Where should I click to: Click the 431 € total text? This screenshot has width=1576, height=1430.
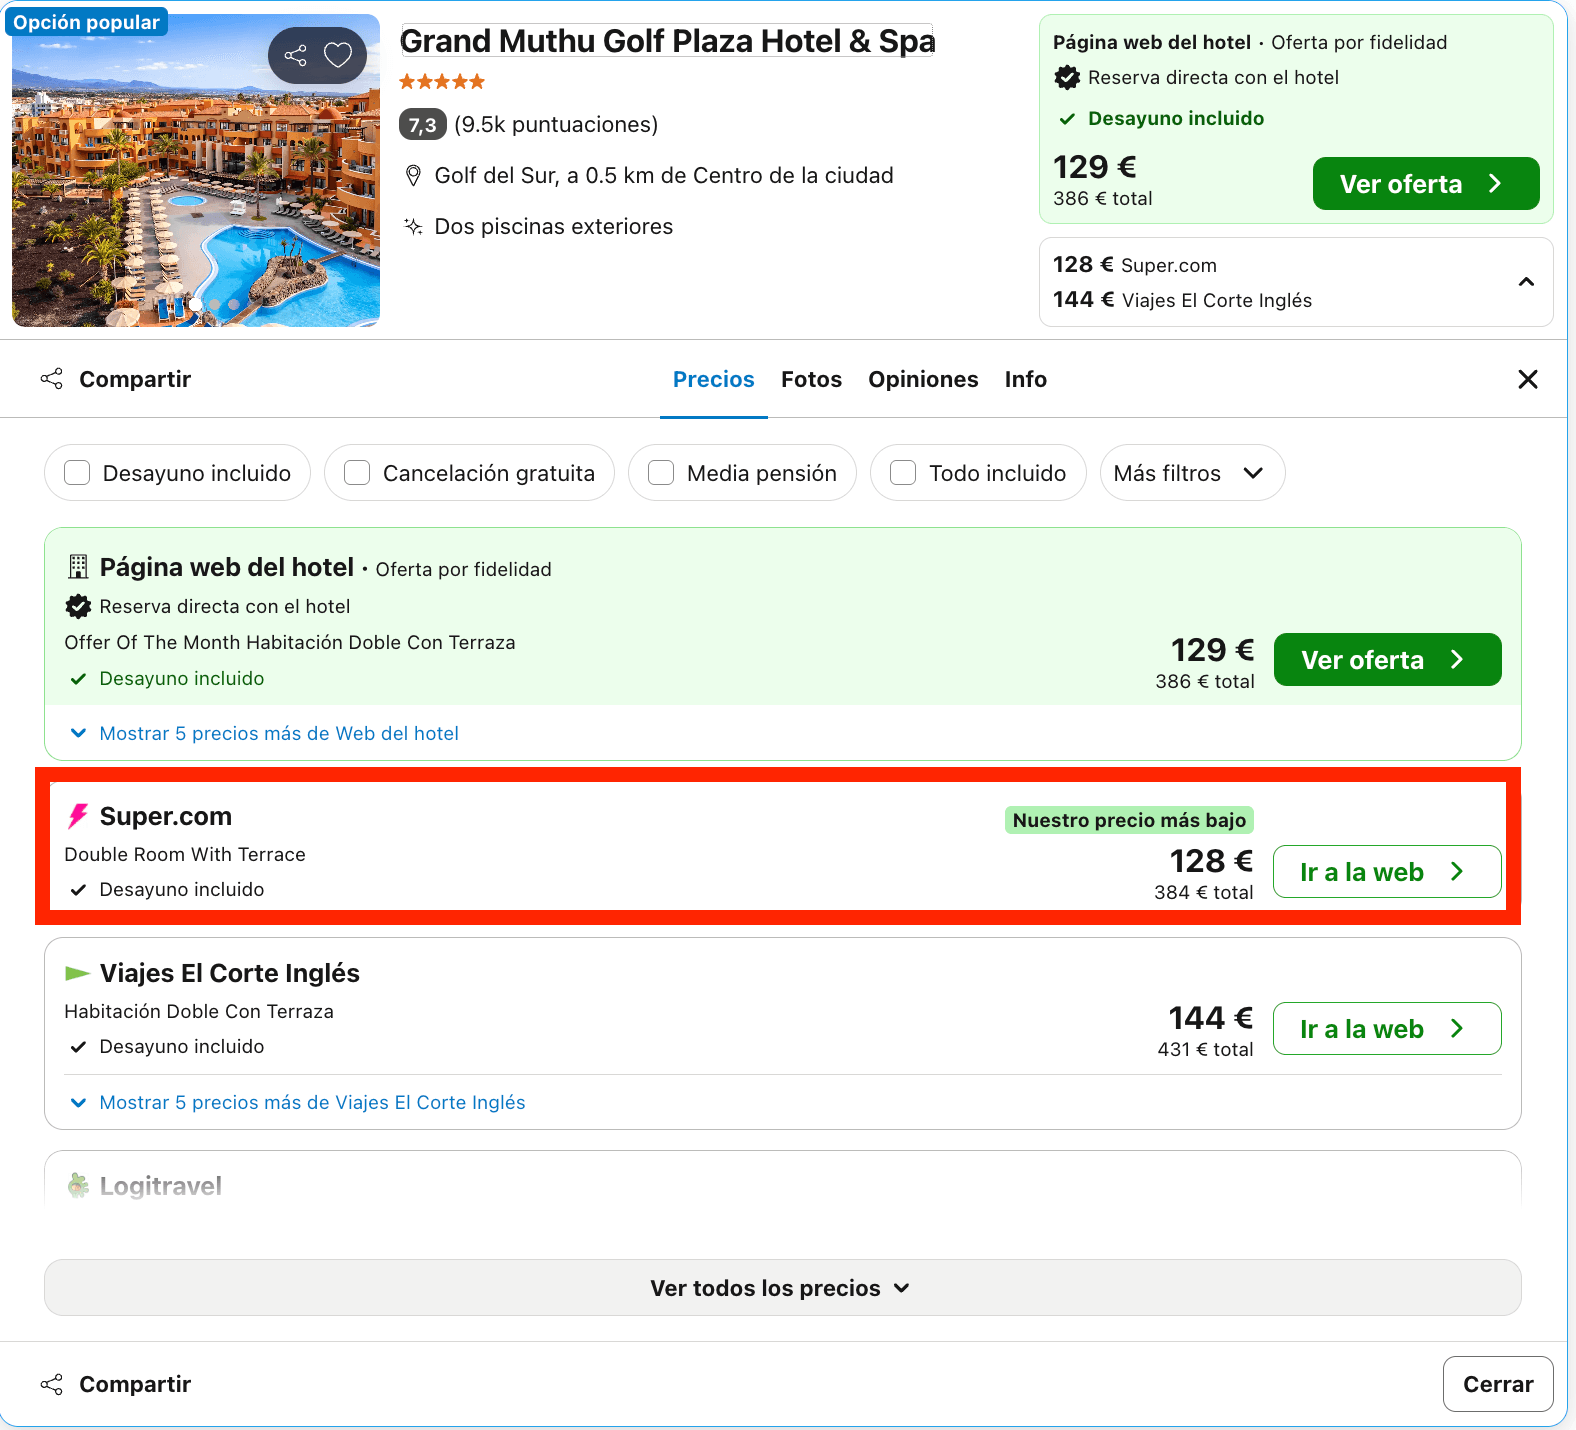pyautogui.click(x=1205, y=1049)
